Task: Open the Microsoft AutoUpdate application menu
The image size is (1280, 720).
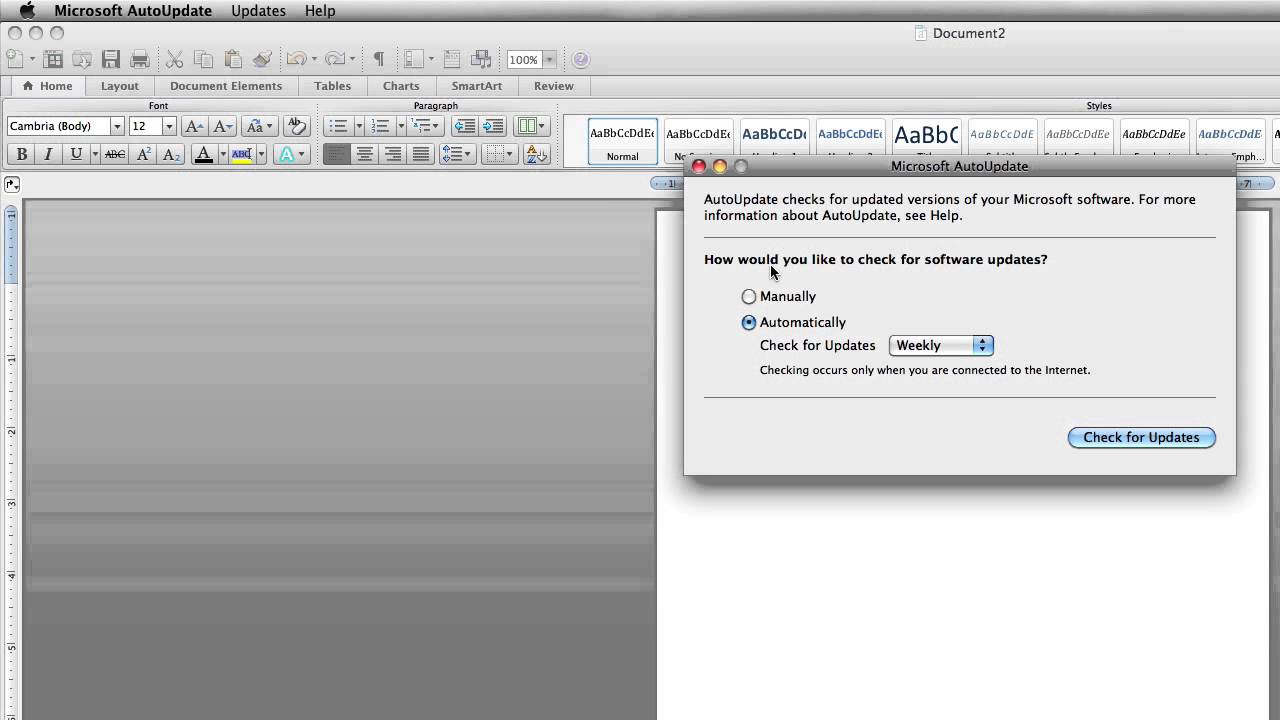Action: coord(133,10)
